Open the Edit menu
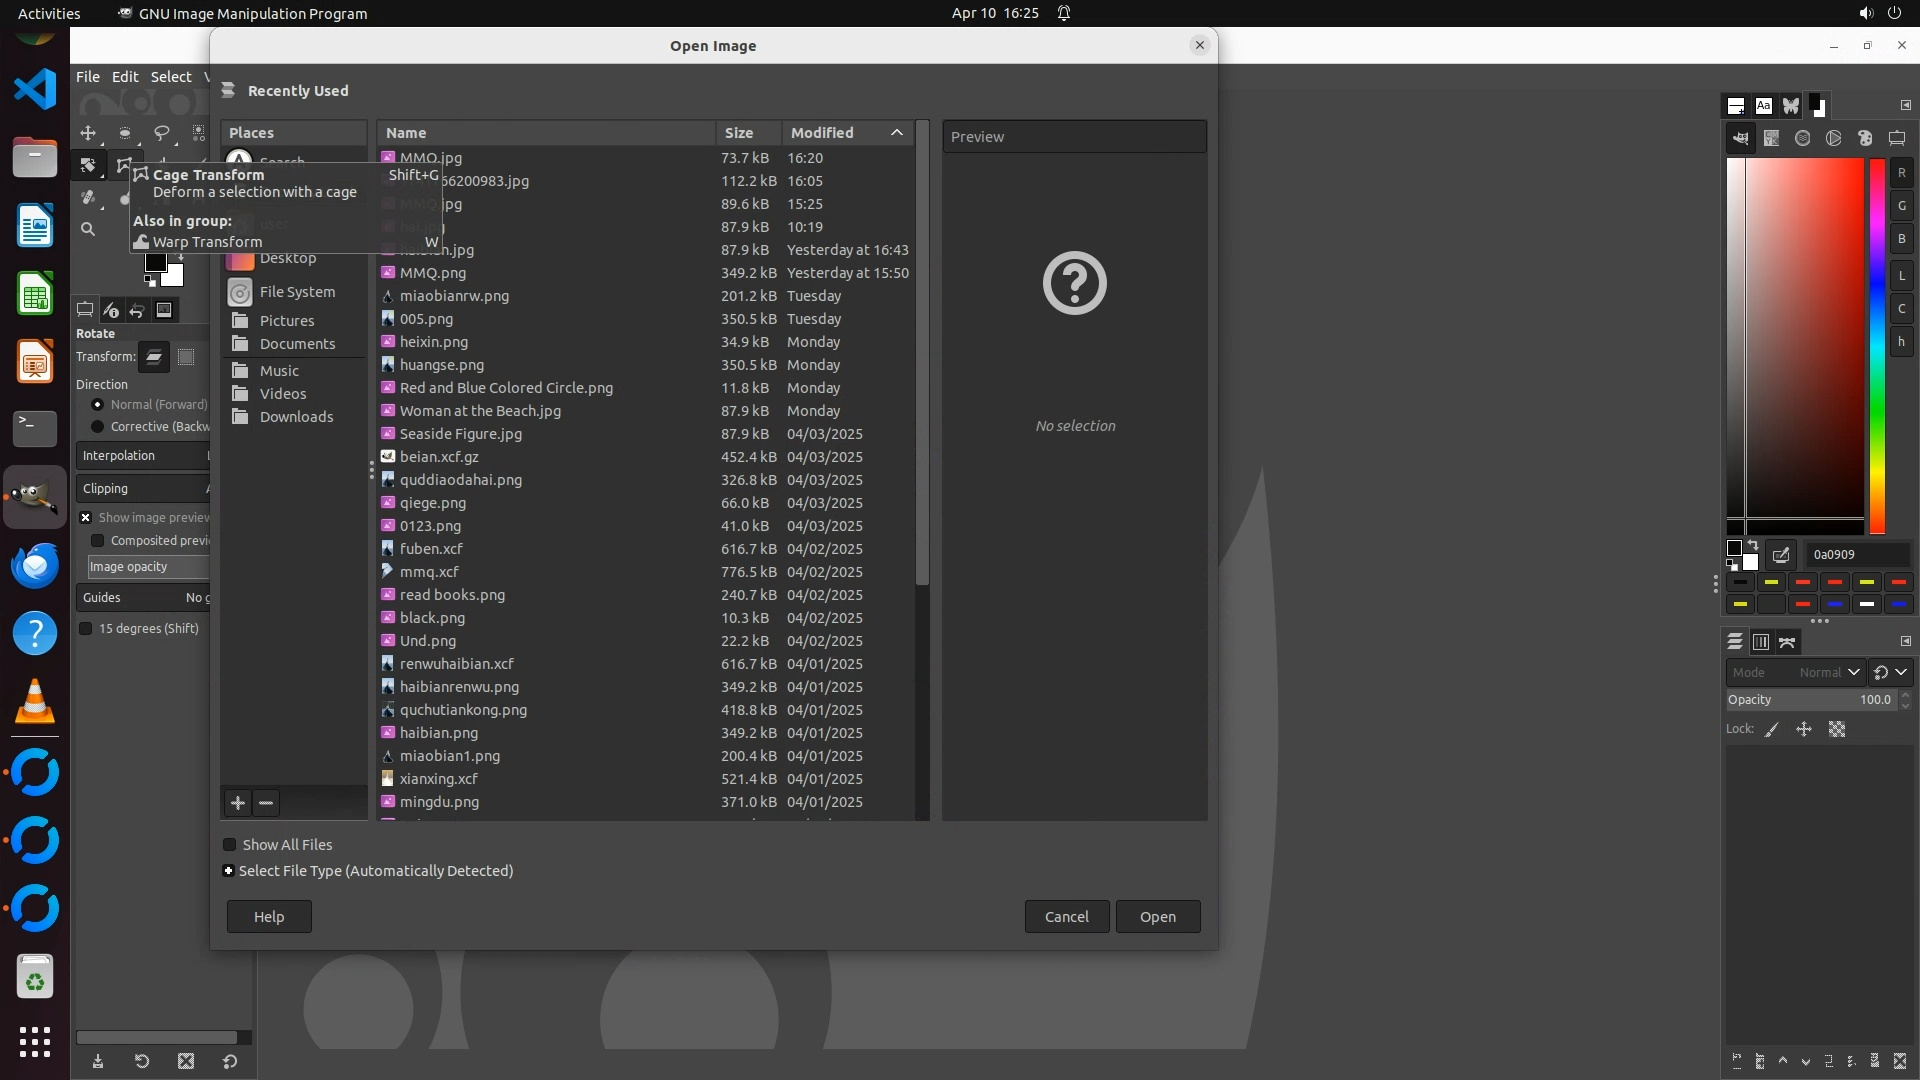The width and height of the screenshot is (1920, 1080). tap(125, 77)
